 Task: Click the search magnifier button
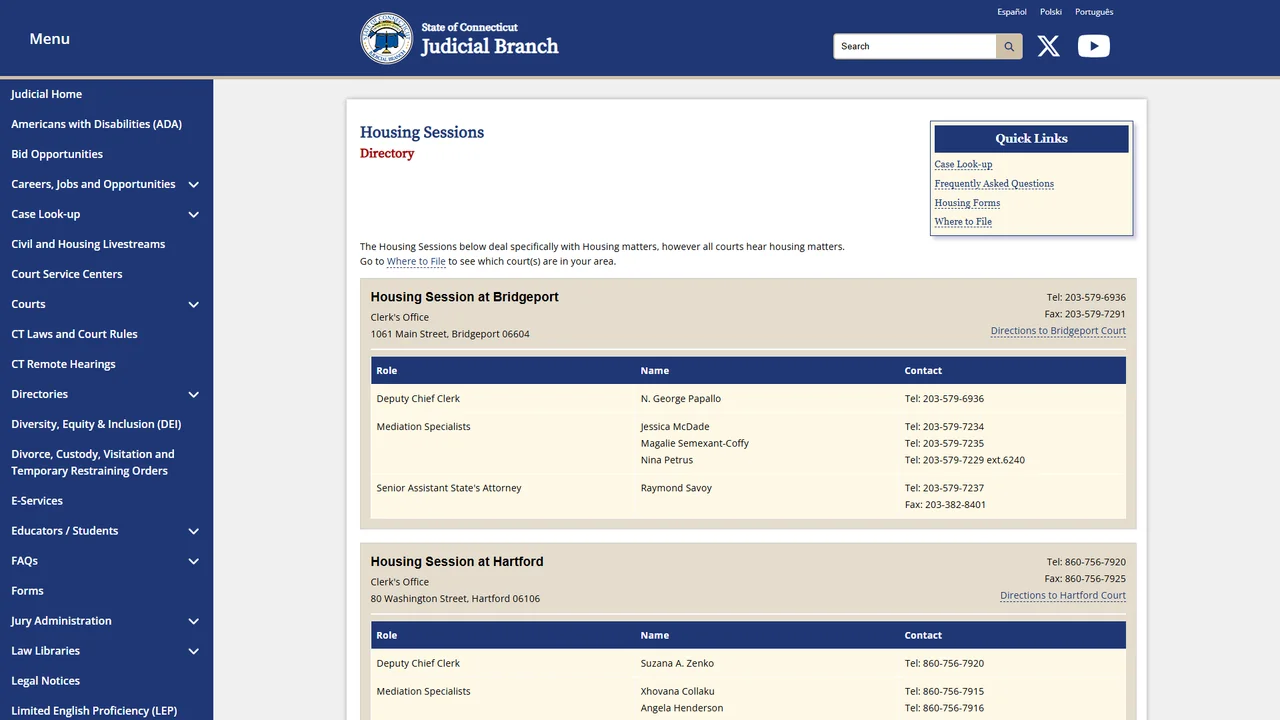(1009, 46)
